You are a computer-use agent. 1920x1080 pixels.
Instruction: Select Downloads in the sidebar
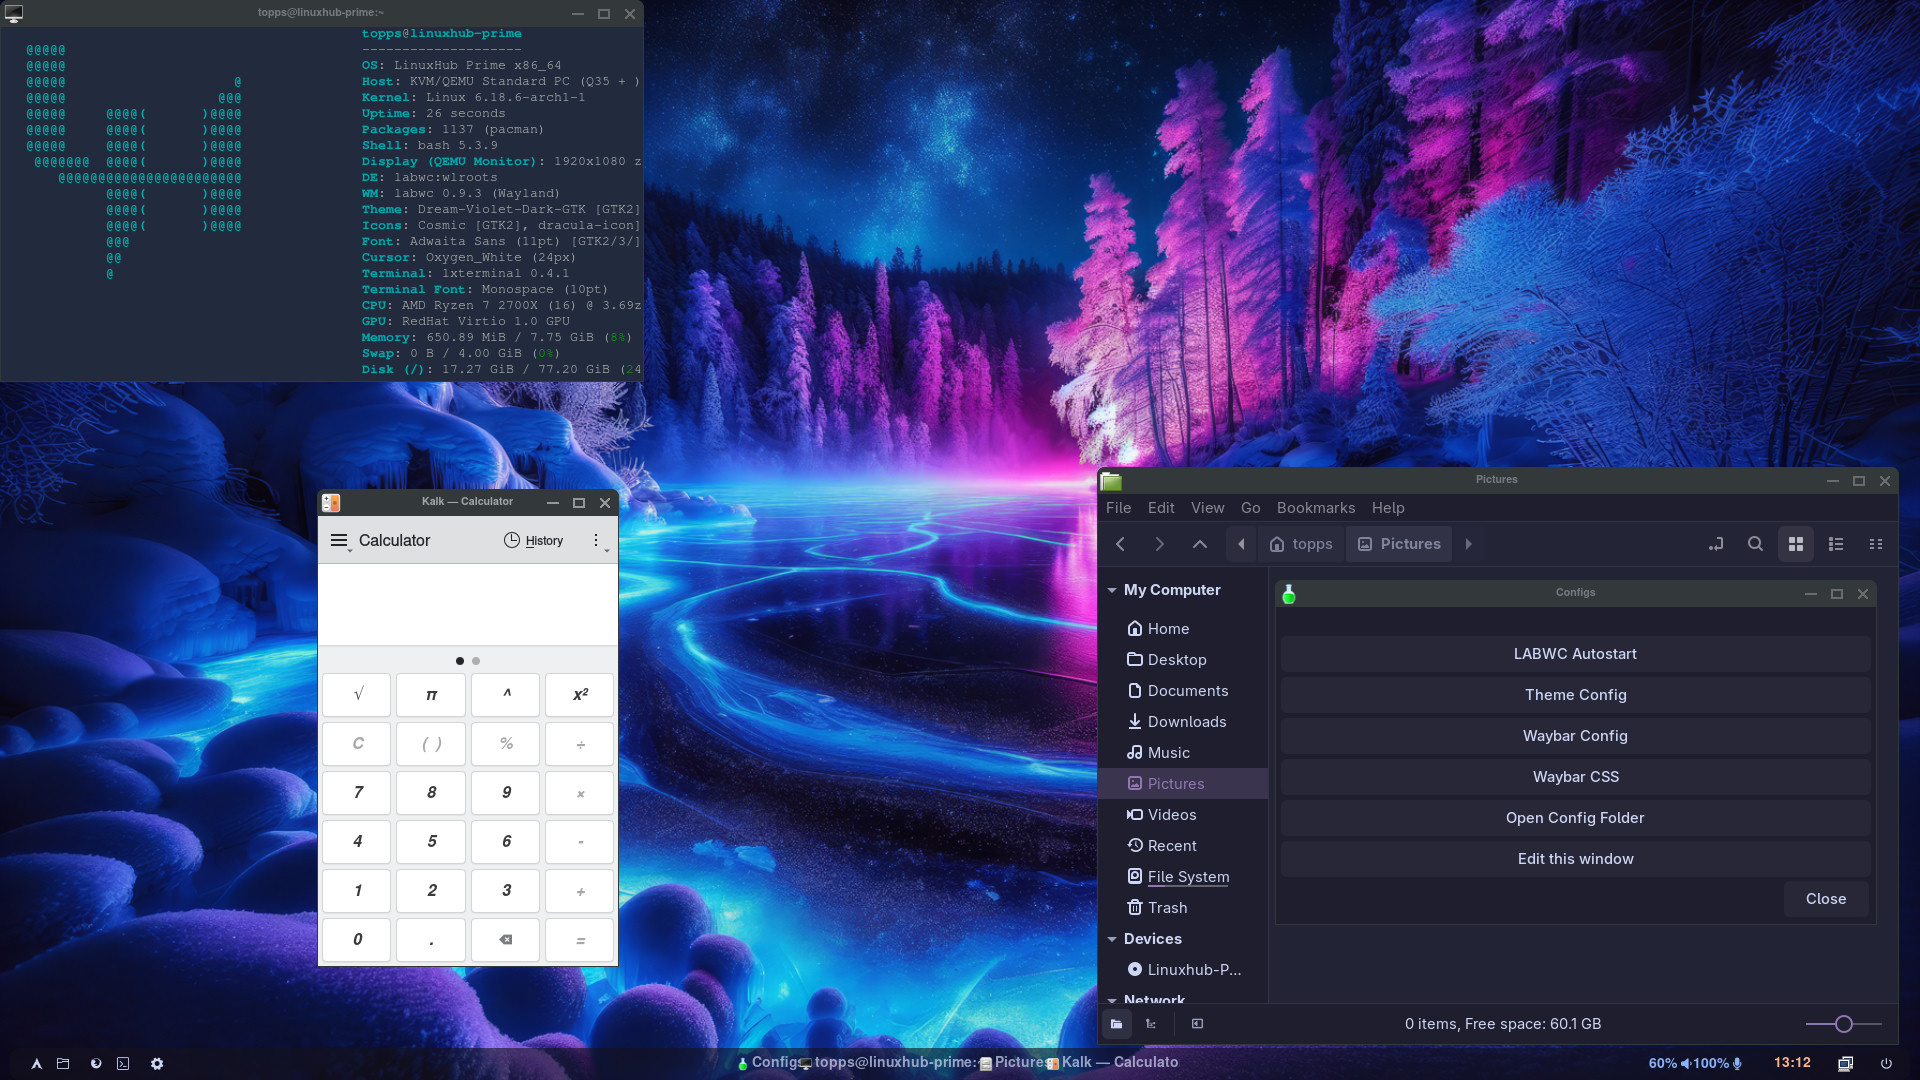click(x=1186, y=722)
